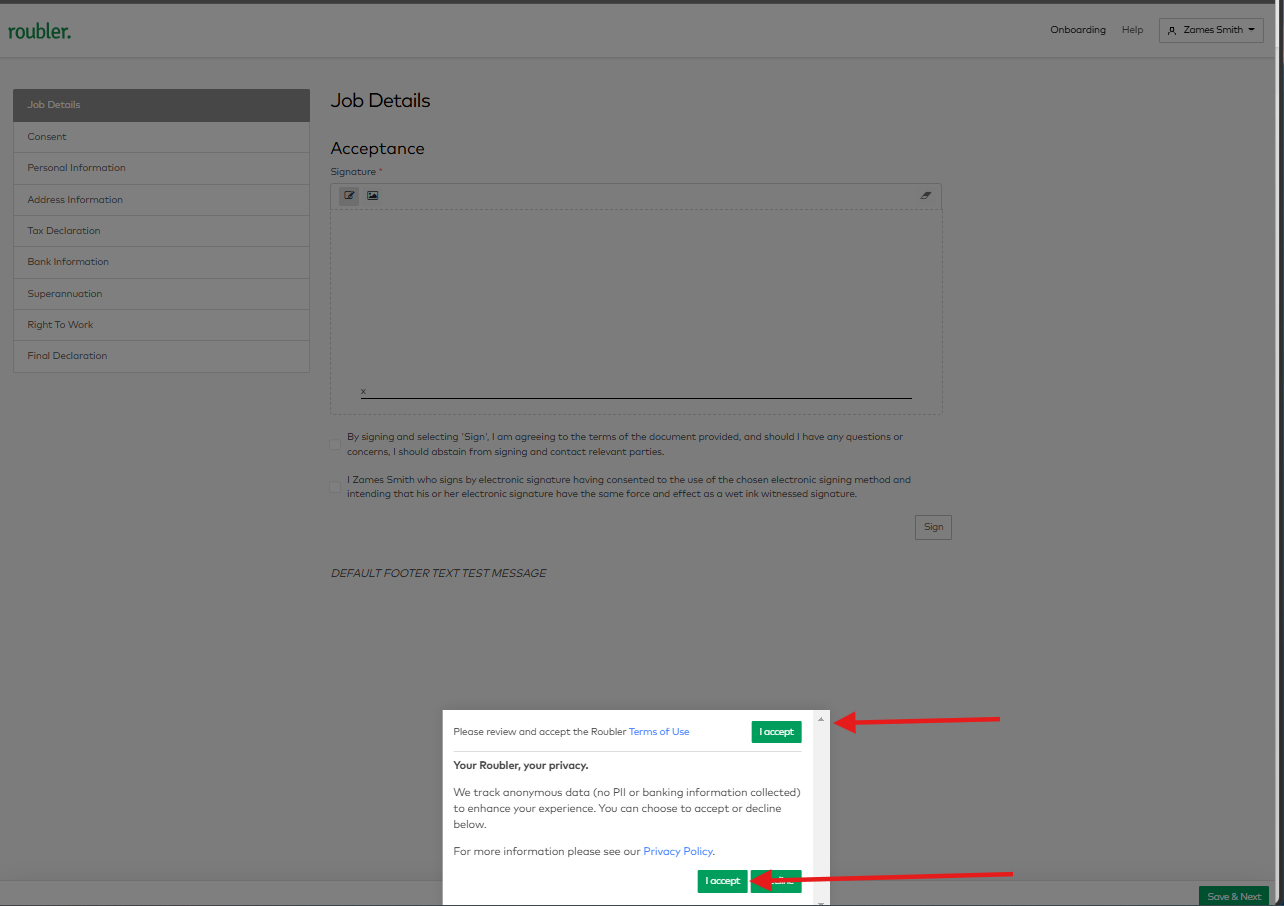
Task: Click the popup scrollbar up arrow
Action: click(x=821, y=719)
